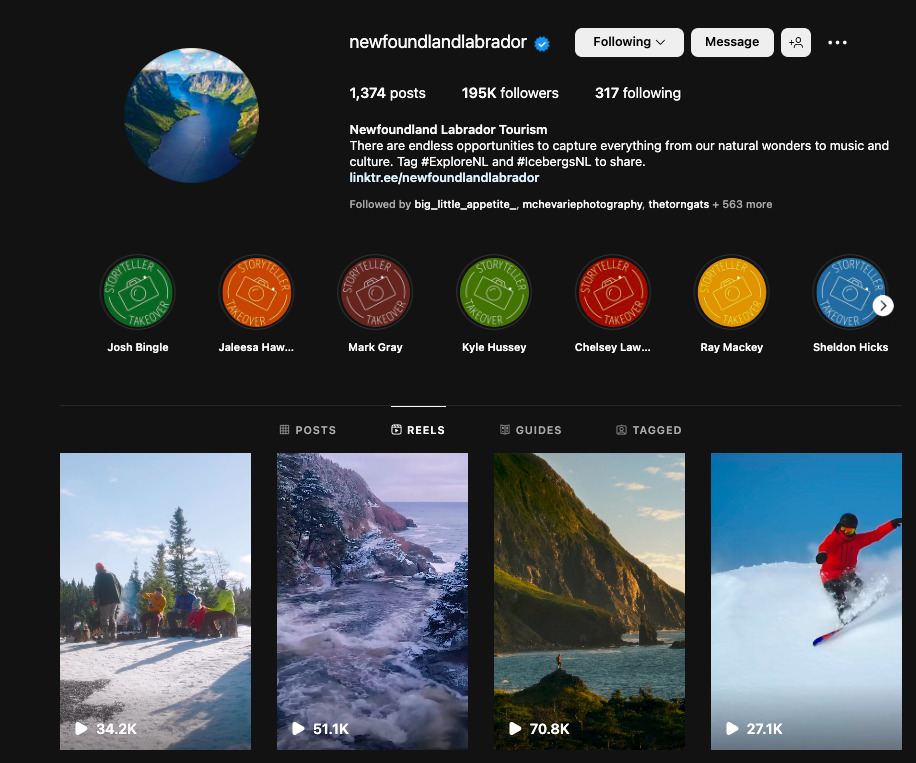Select the Reels tab

point(418,430)
